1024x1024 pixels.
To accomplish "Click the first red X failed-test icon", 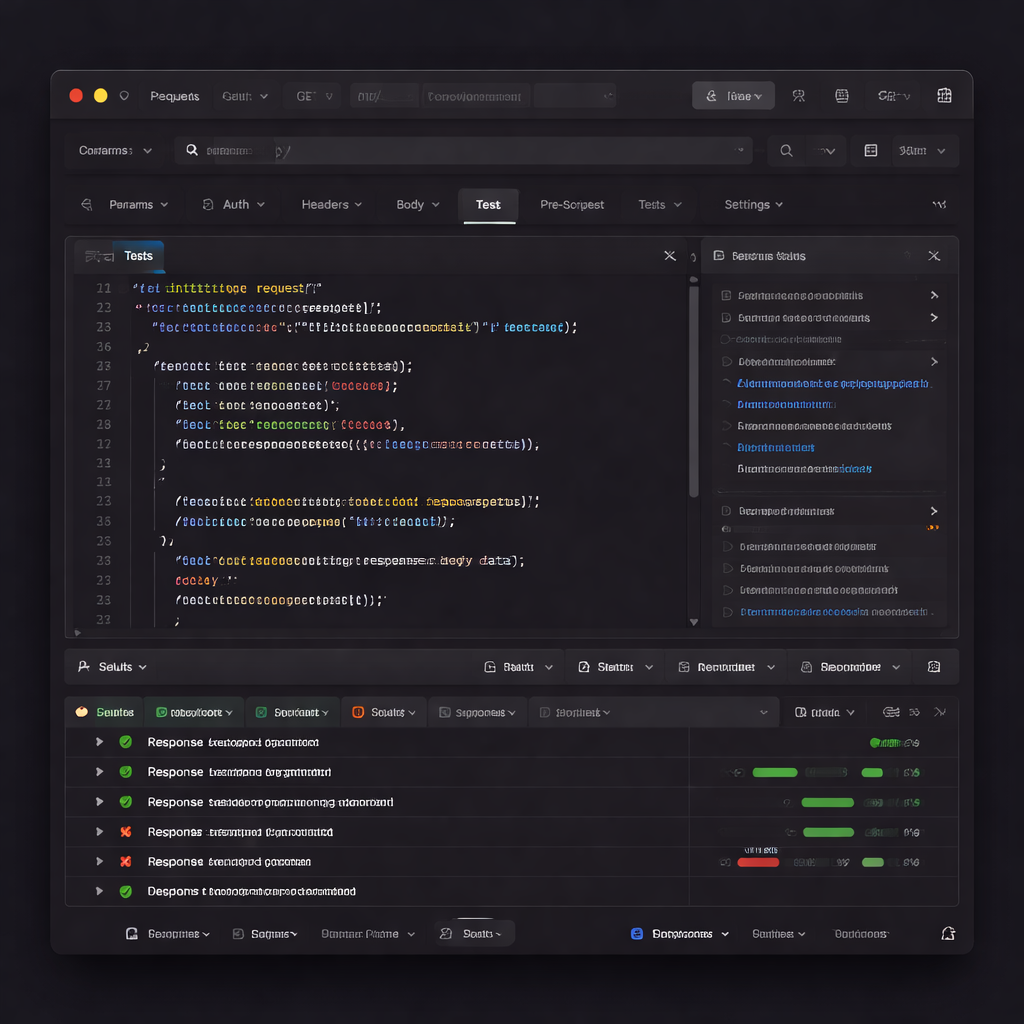I will [x=126, y=832].
